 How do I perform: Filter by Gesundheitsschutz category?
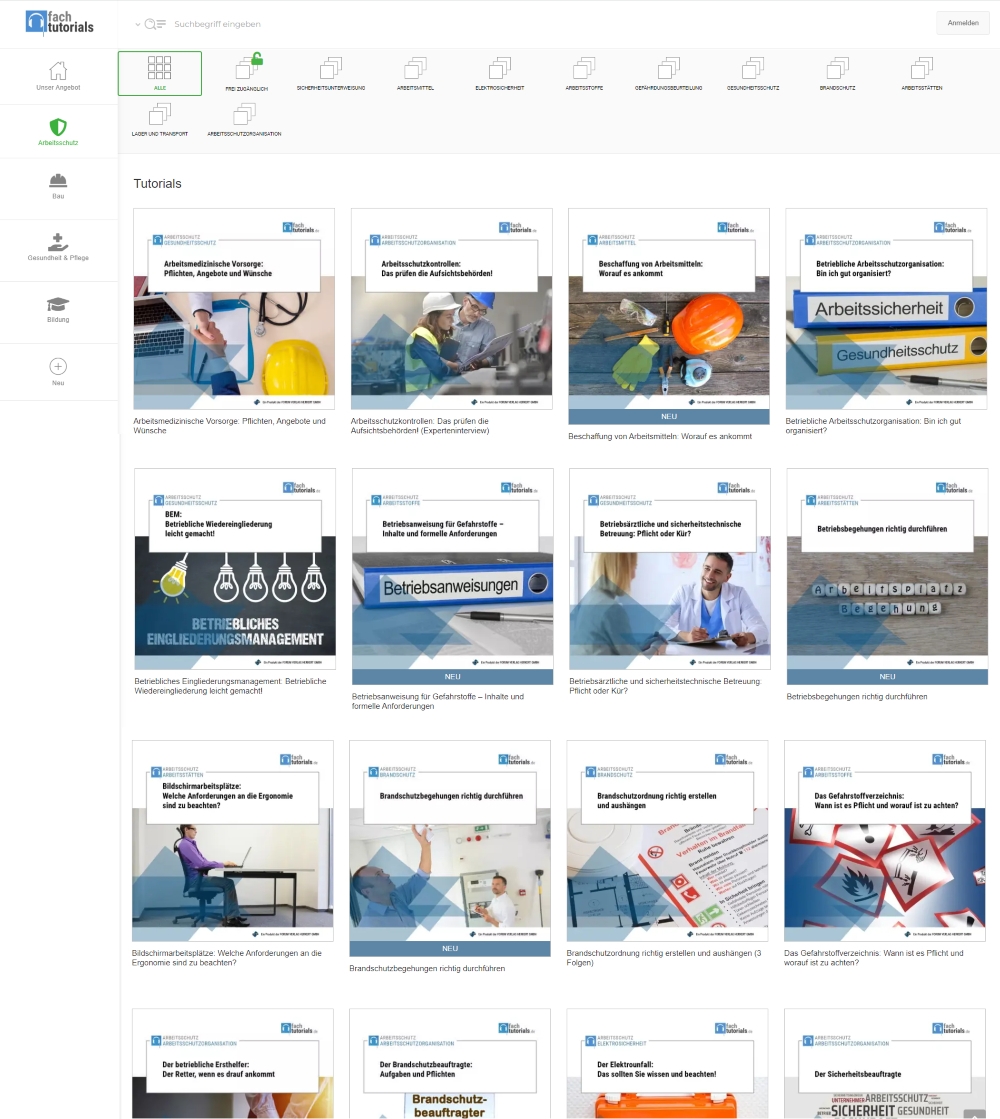[753, 73]
